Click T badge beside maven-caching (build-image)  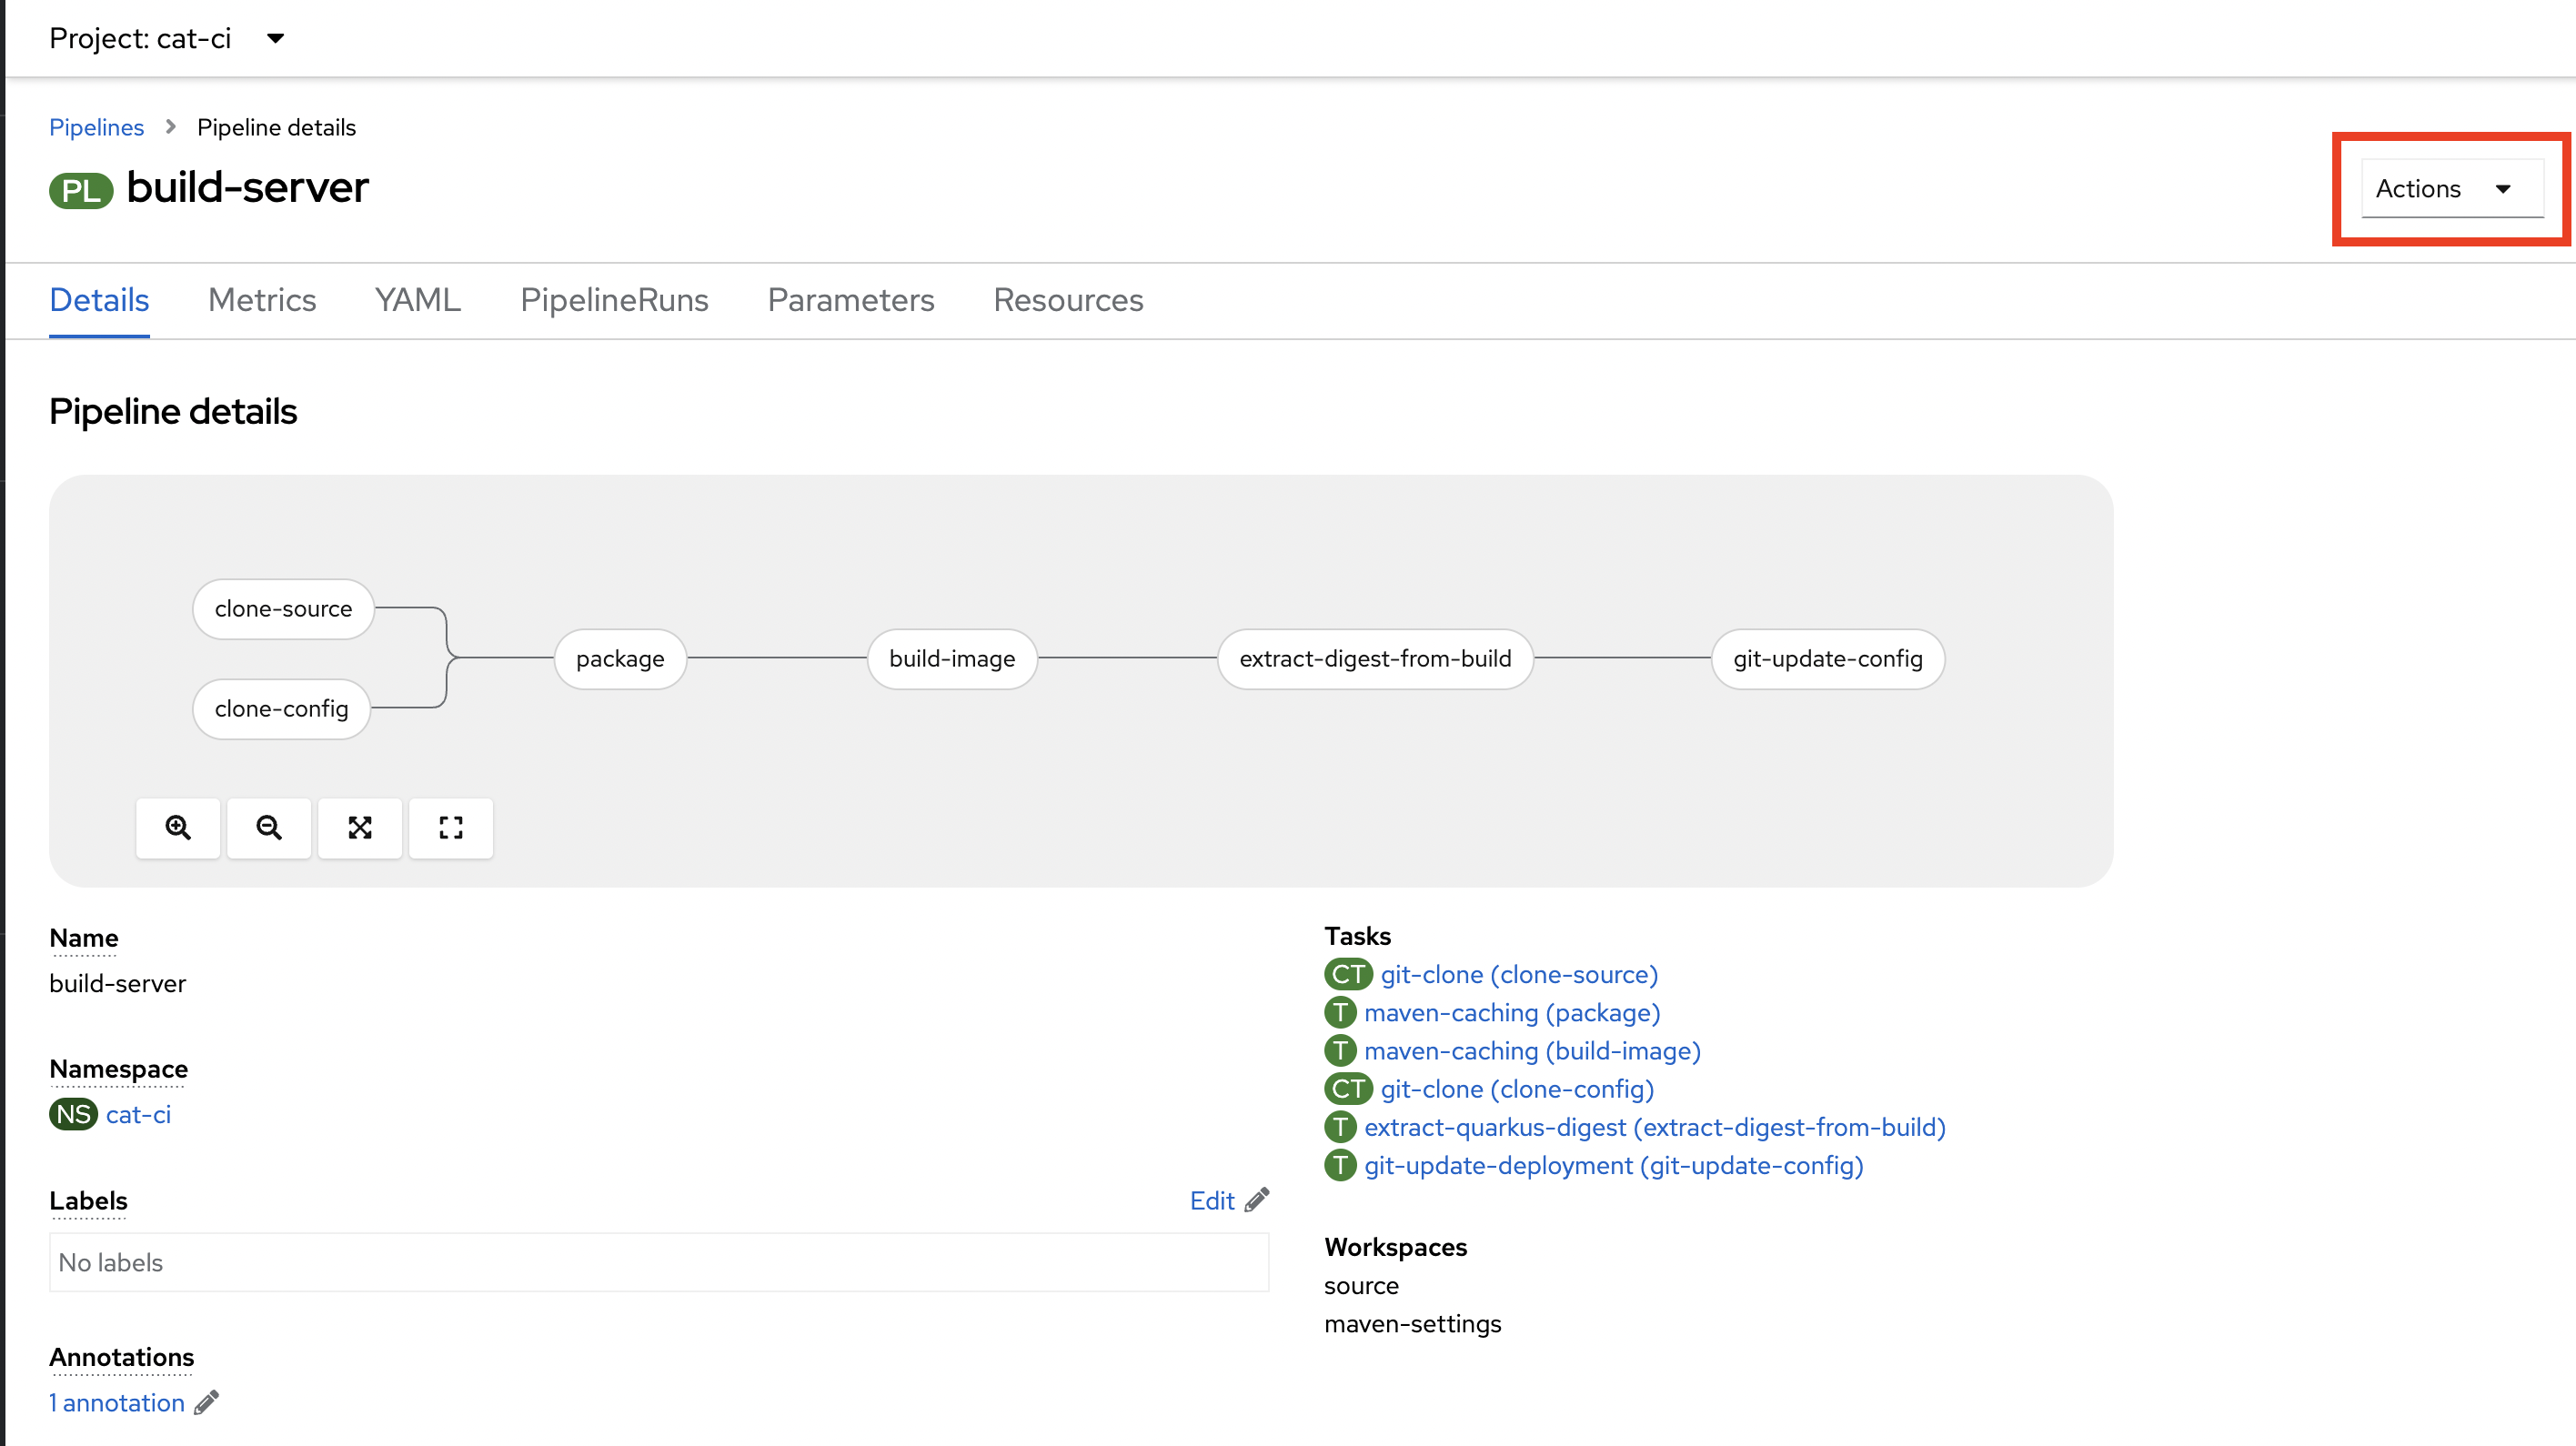[x=1340, y=1050]
